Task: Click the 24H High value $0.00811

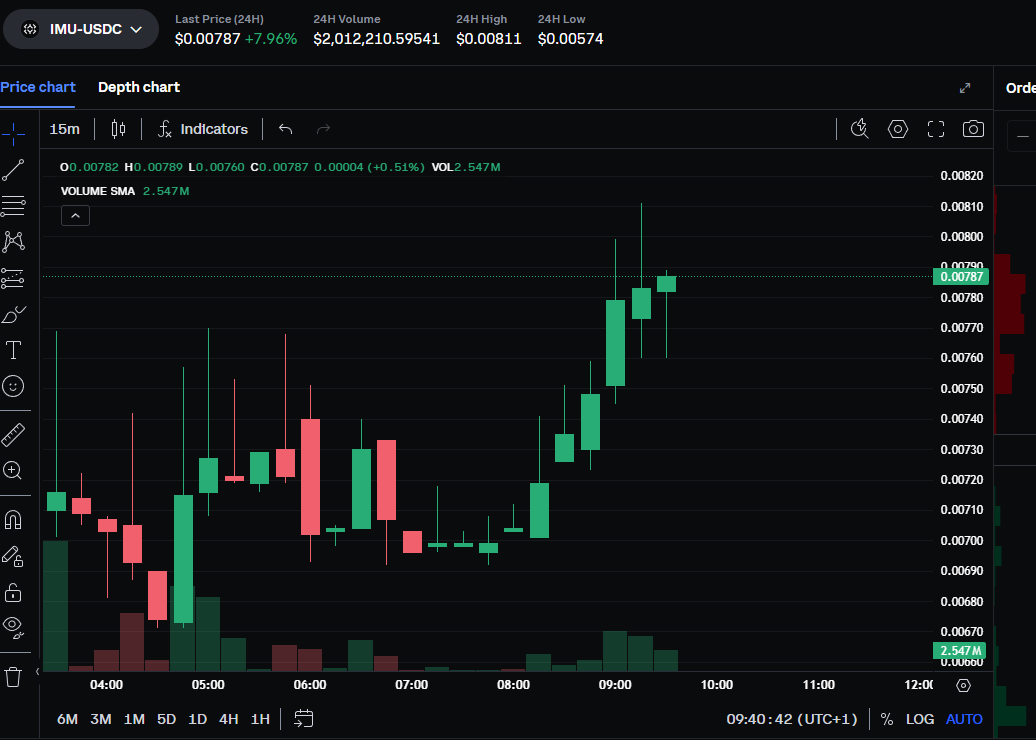Action: click(x=489, y=39)
